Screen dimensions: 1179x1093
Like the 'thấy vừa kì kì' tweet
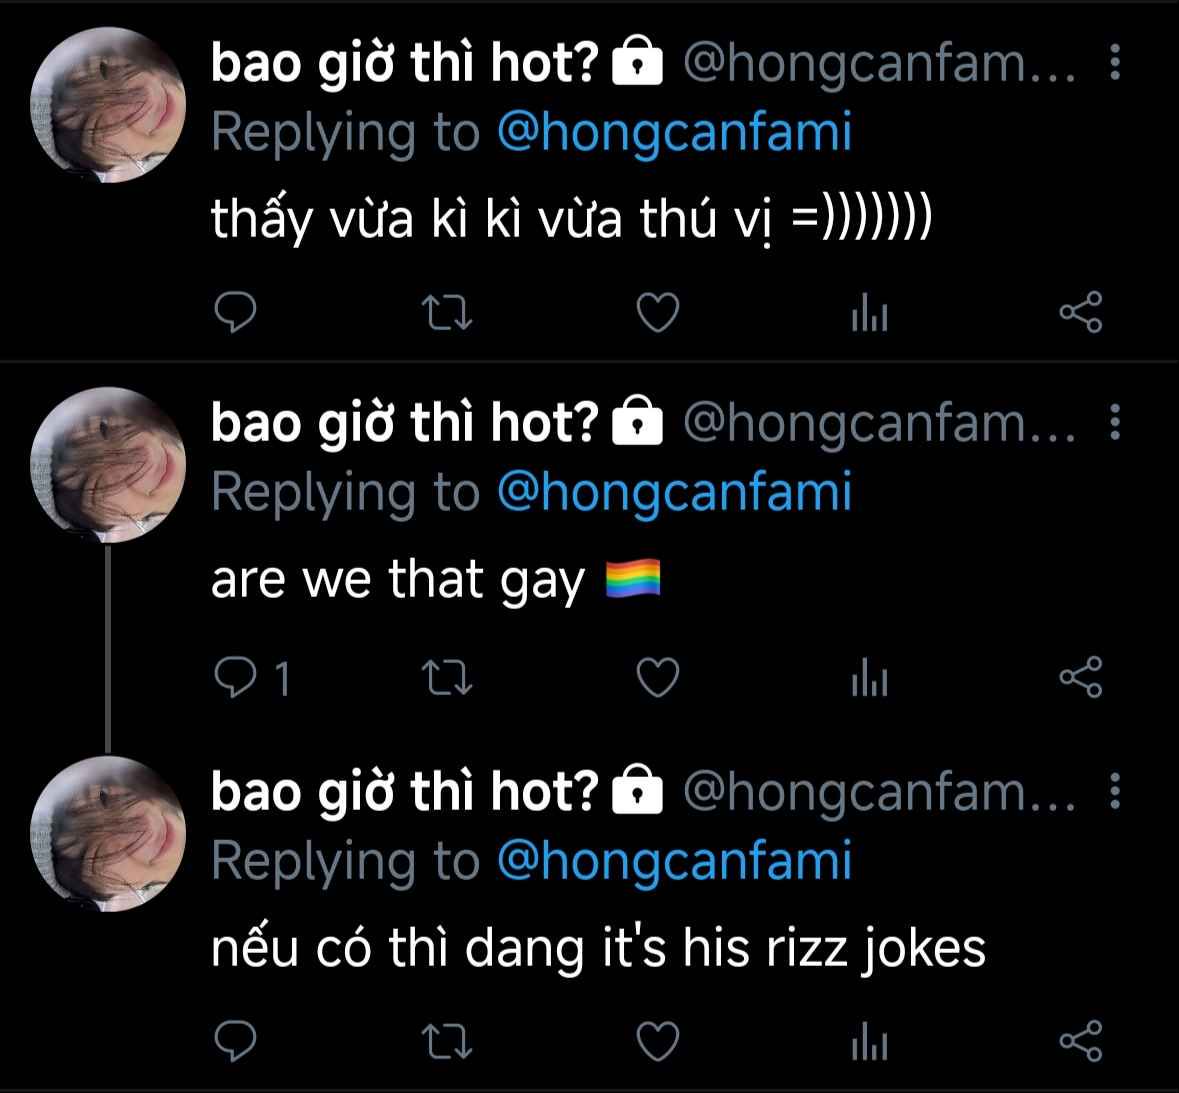tap(658, 313)
